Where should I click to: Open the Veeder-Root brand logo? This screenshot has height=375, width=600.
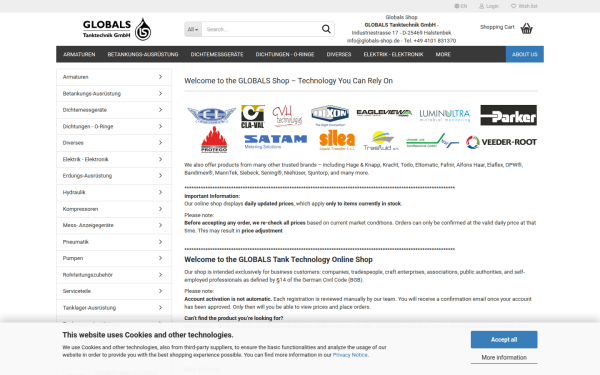501,142
